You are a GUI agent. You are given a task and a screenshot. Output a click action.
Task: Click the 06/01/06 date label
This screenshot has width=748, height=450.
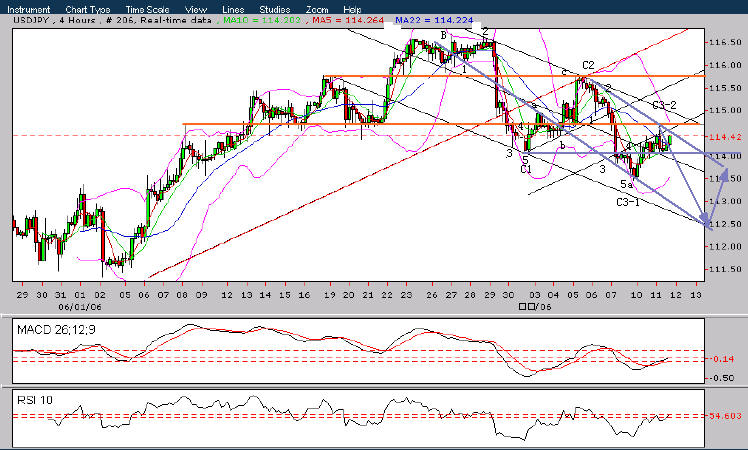[80, 307]
